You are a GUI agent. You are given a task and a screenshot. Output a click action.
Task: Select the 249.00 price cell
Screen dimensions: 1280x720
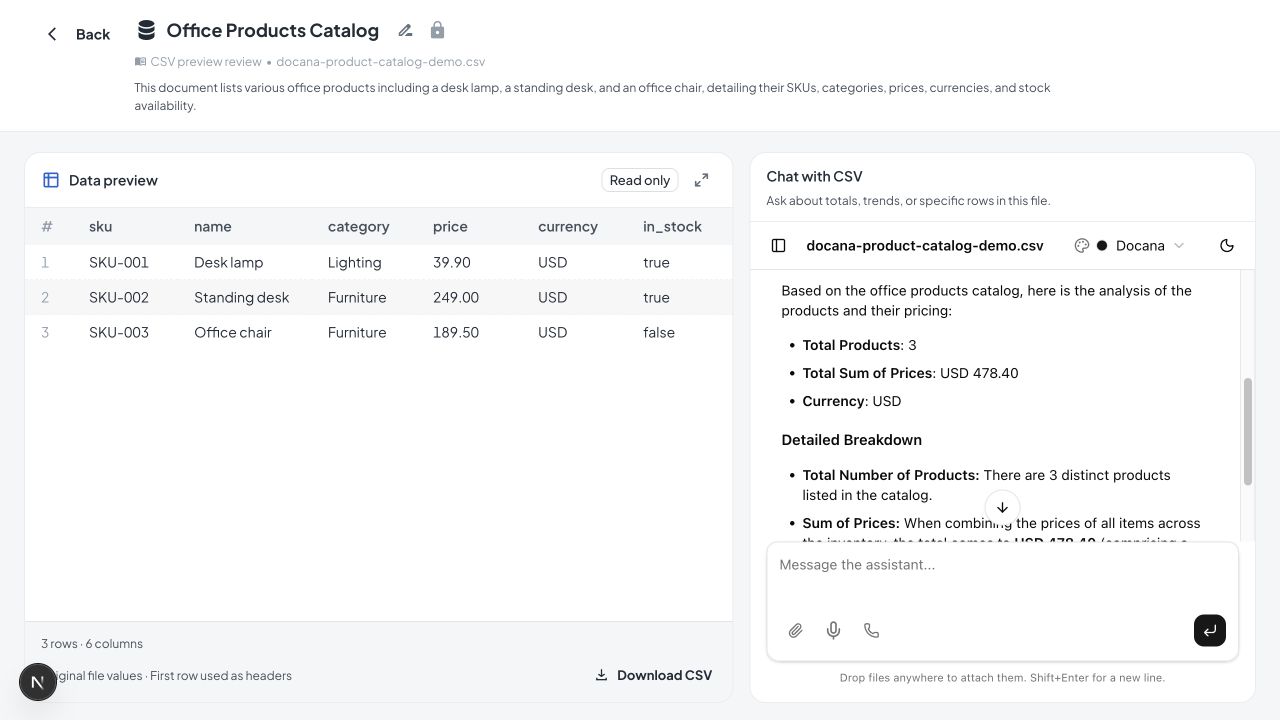(x=456, y=297)
